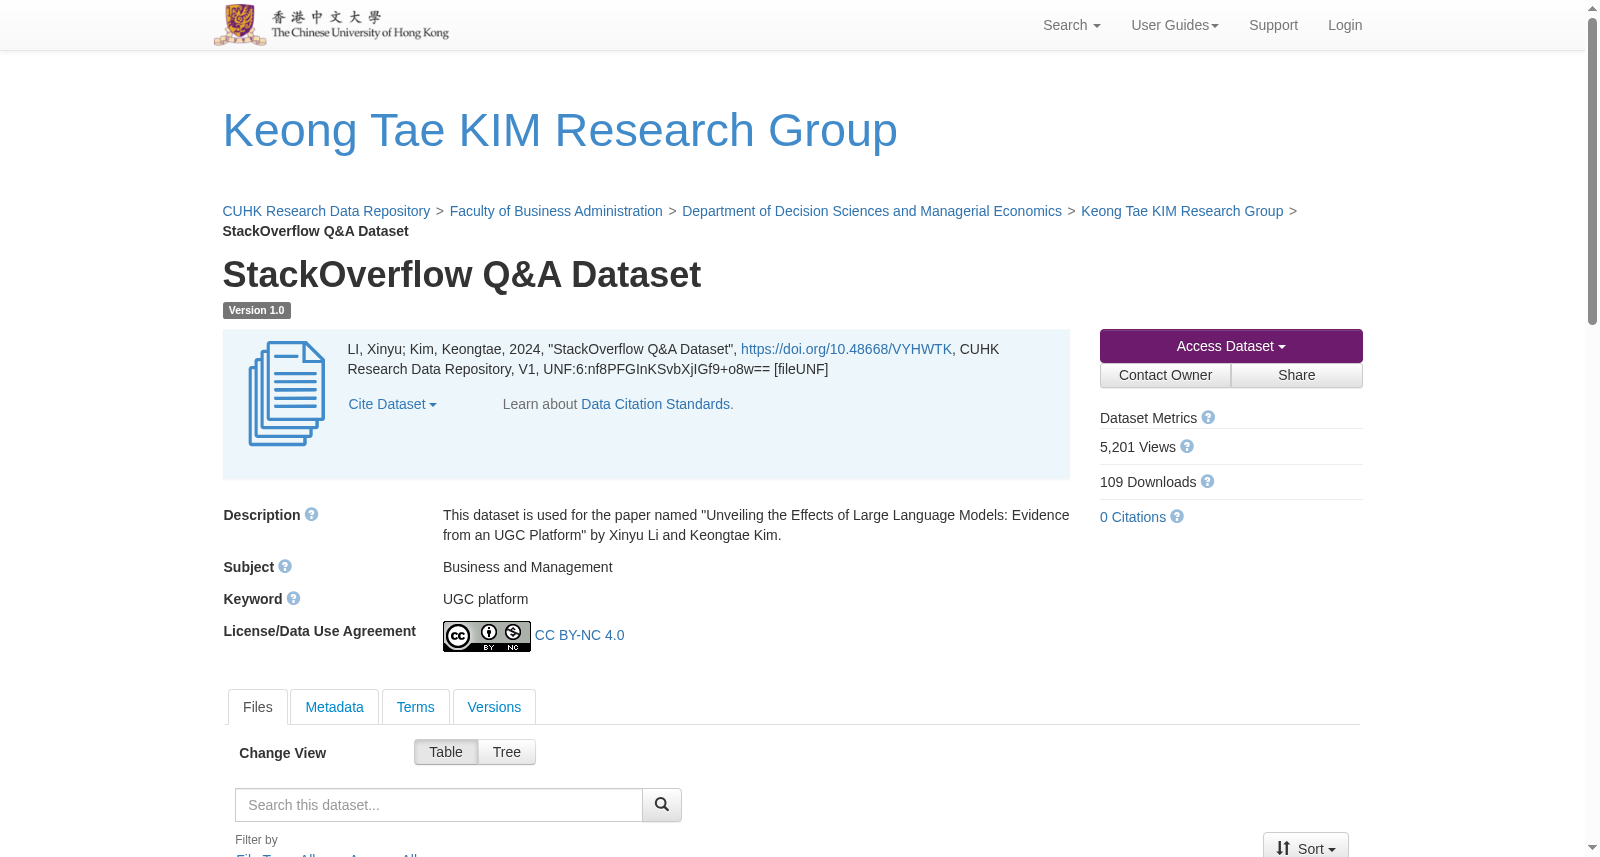Open the Sort dropdown

1306,846
